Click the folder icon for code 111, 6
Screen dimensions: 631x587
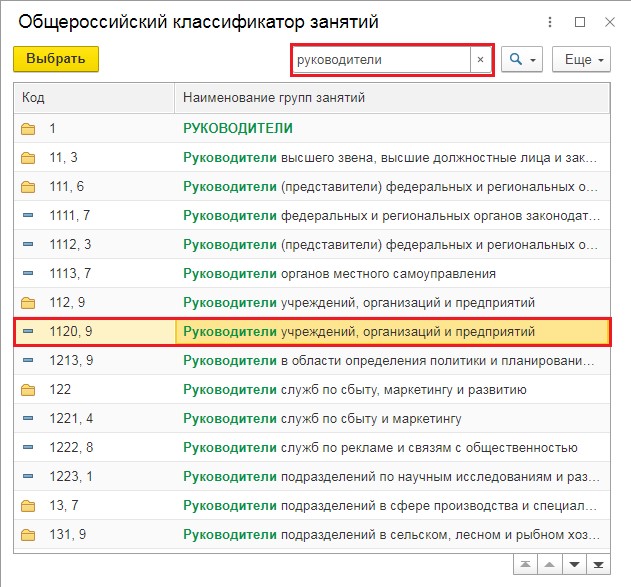pos(28,187)
